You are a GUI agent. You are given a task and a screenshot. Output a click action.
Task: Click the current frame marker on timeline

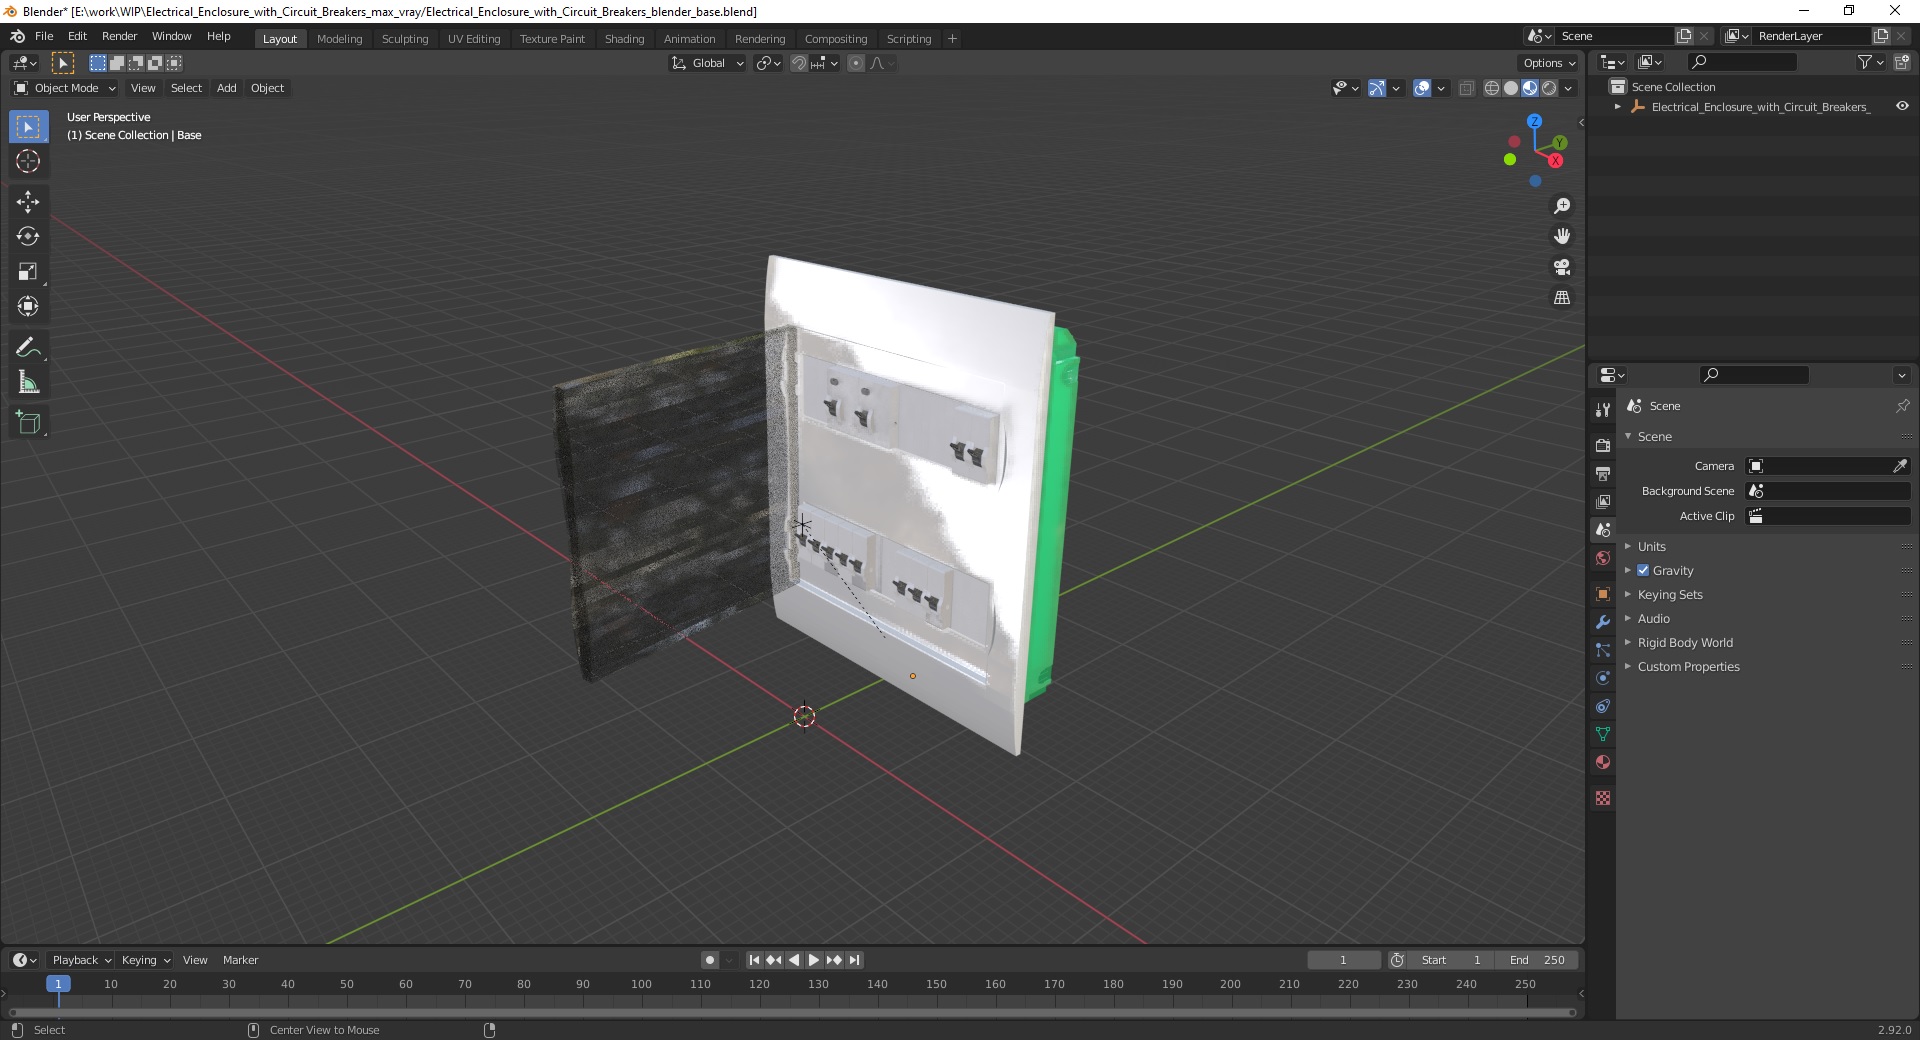[58, 984]
